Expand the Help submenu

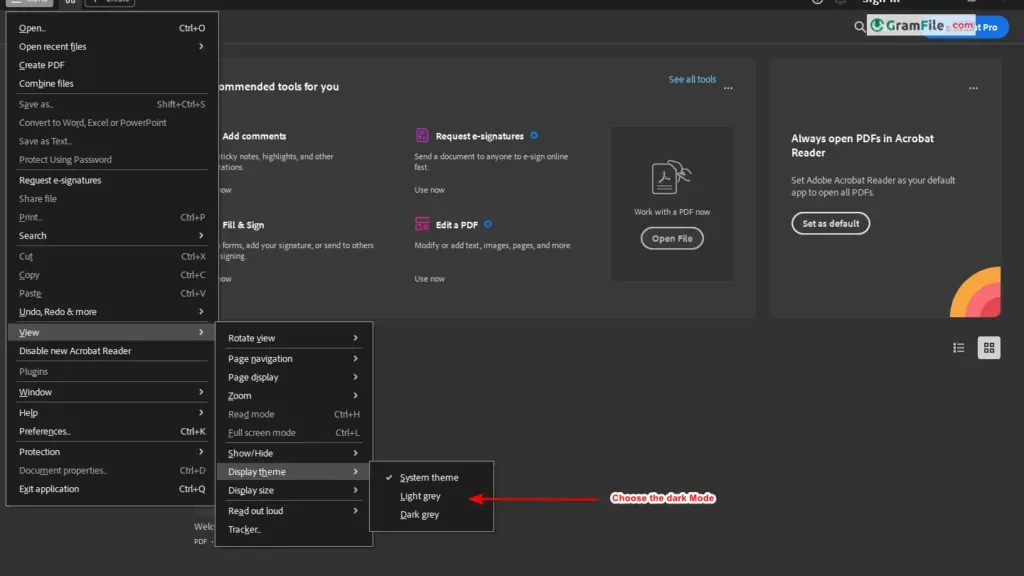(111, 413)
